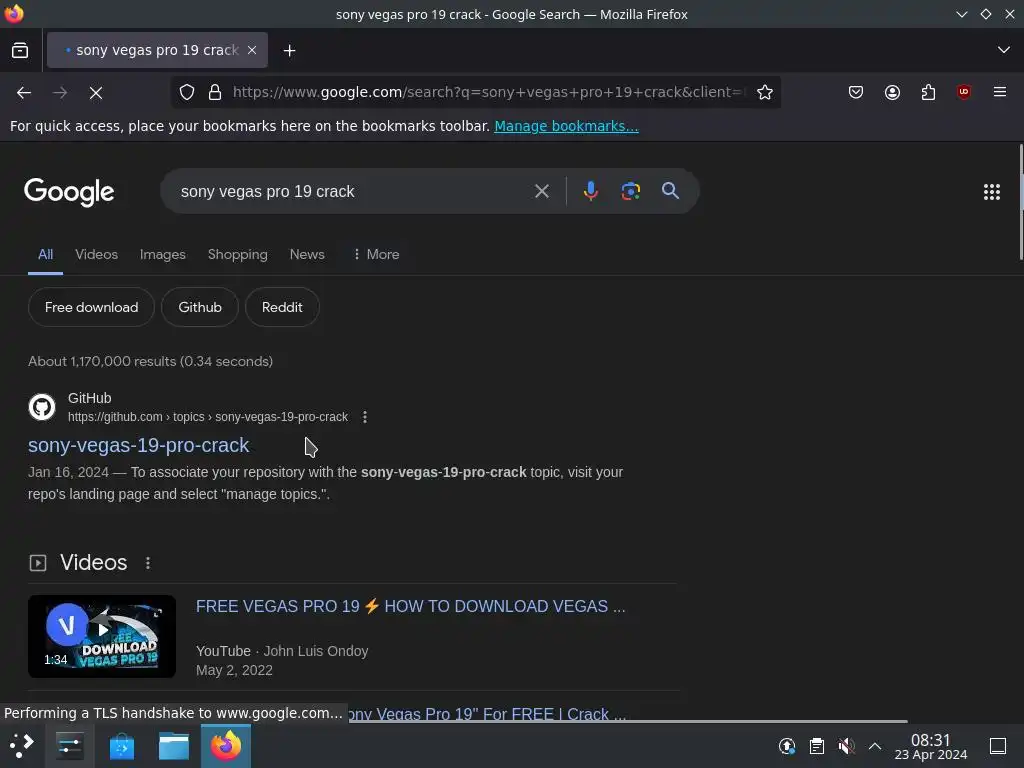
Task: Switch to Videos tab
Action: [x=97, y=255]
